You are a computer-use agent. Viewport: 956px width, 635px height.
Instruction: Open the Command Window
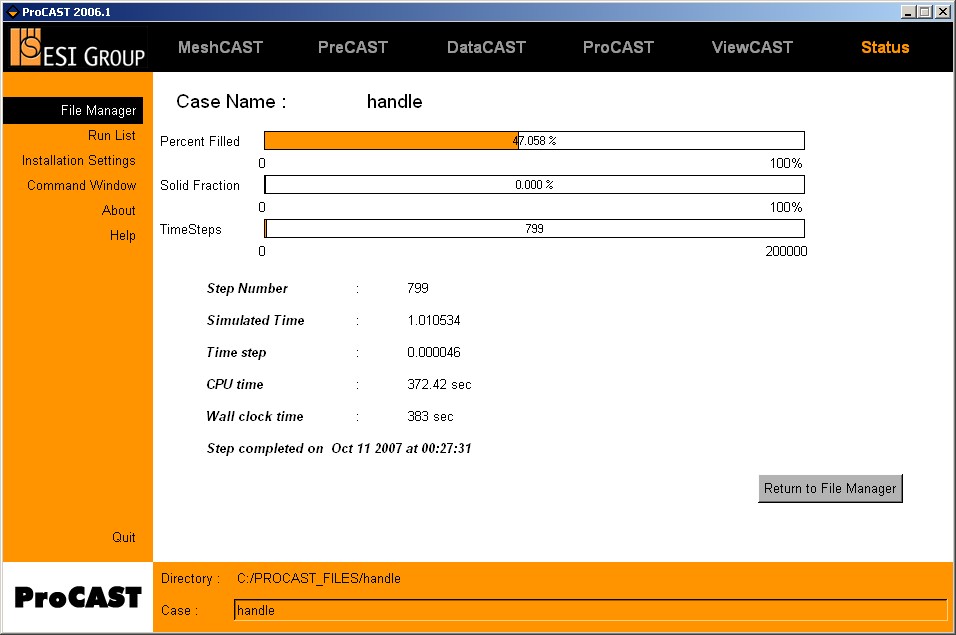click(82, 185)
